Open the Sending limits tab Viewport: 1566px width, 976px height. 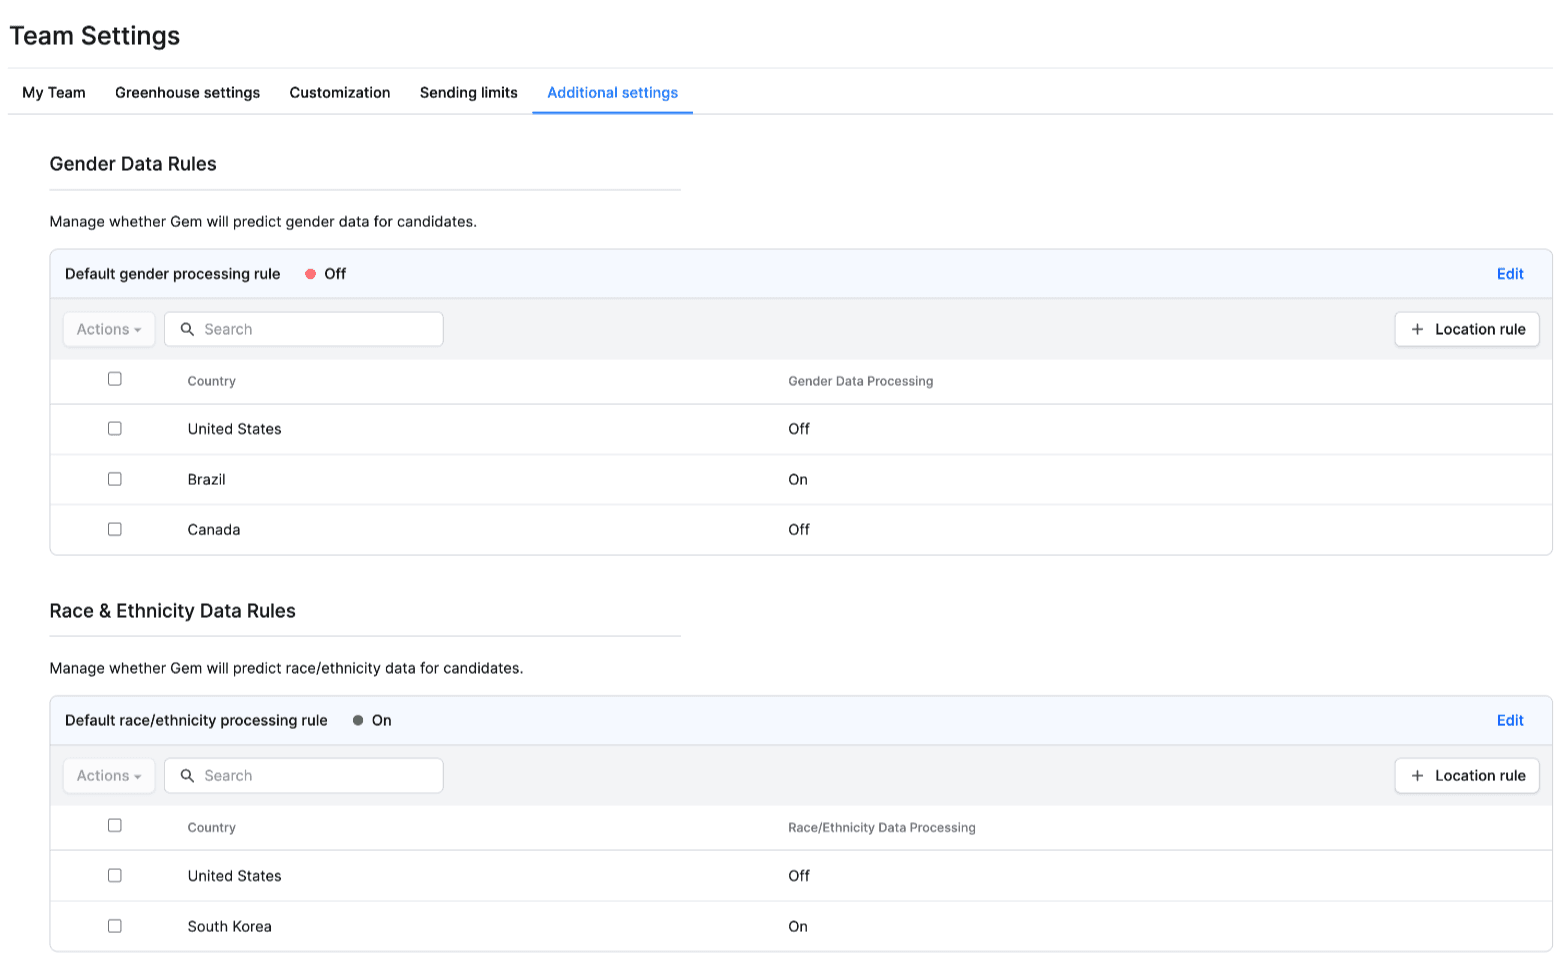tap(468, 93)
